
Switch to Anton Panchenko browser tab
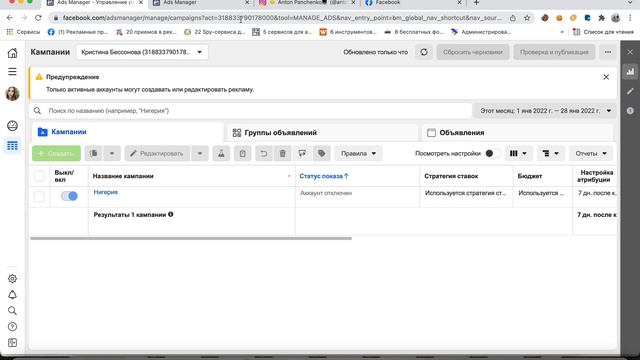307,3
